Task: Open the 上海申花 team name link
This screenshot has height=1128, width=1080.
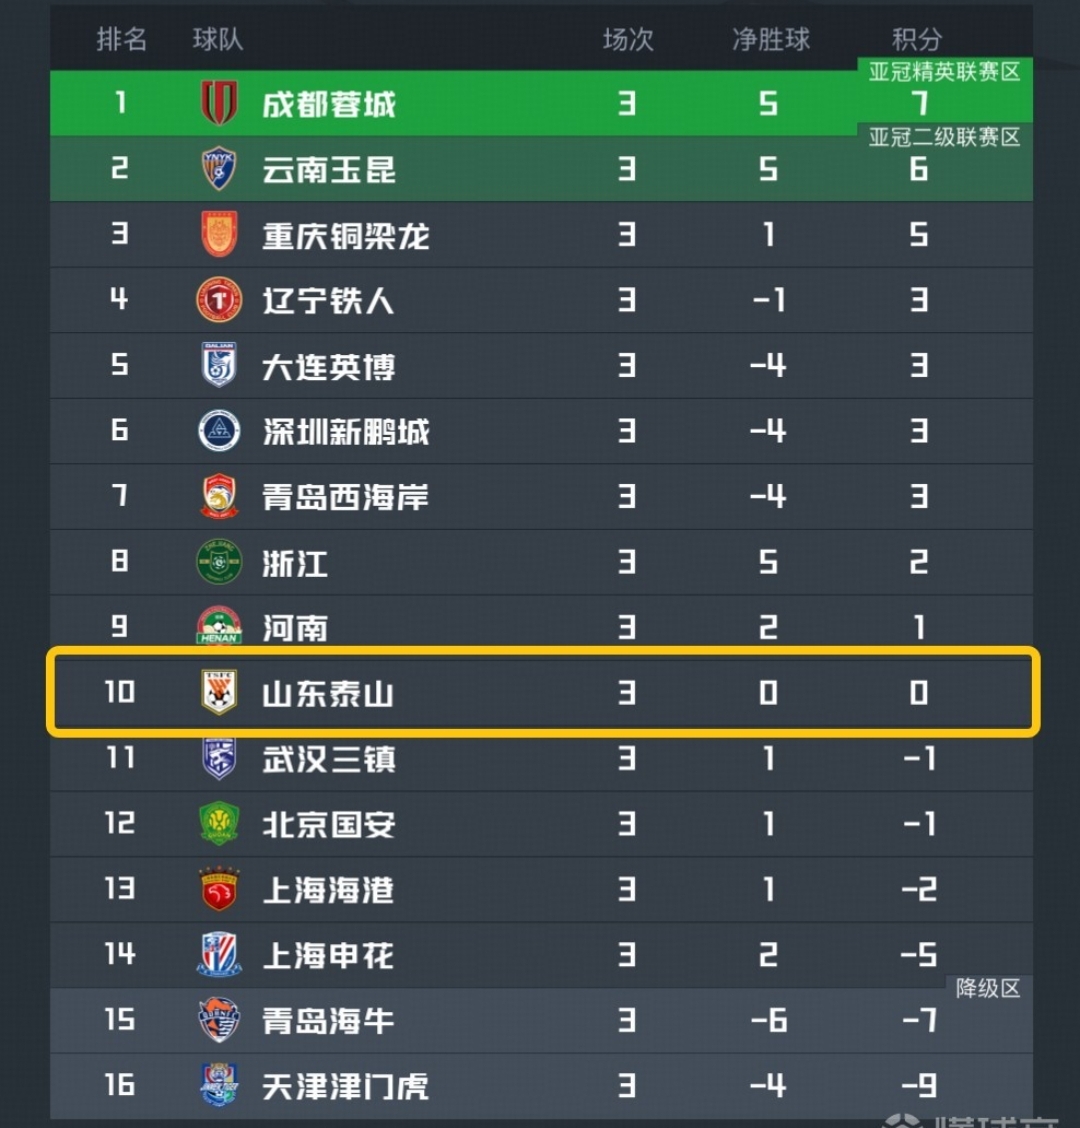Action: (328, 955)
